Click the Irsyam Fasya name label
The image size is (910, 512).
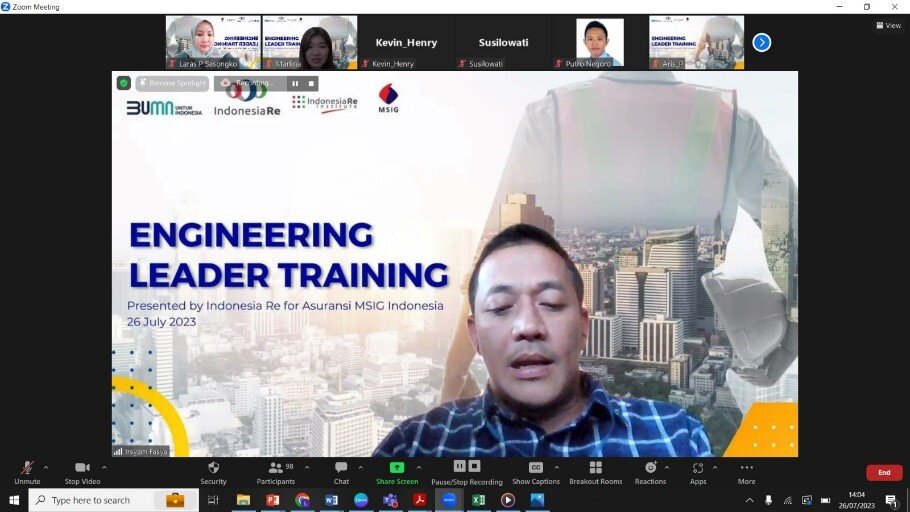141,451
